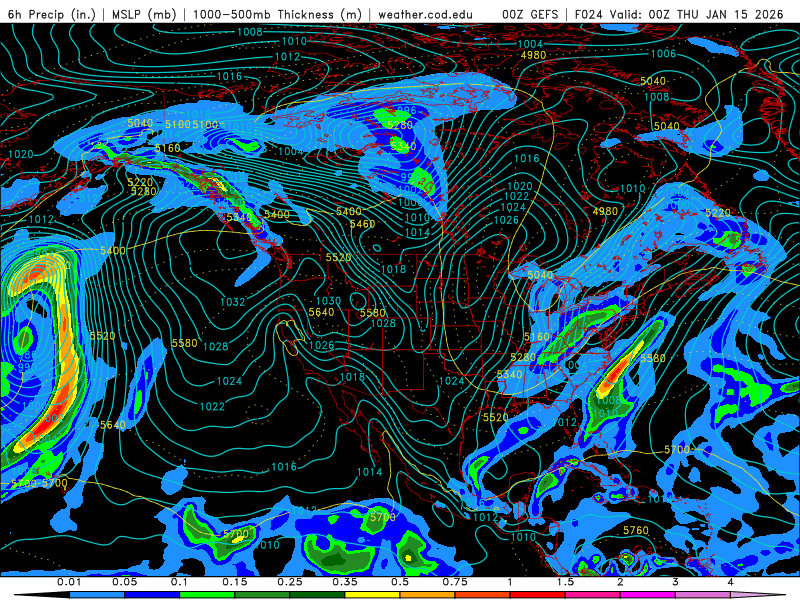Click the '2' legend value

pos(620,582)
